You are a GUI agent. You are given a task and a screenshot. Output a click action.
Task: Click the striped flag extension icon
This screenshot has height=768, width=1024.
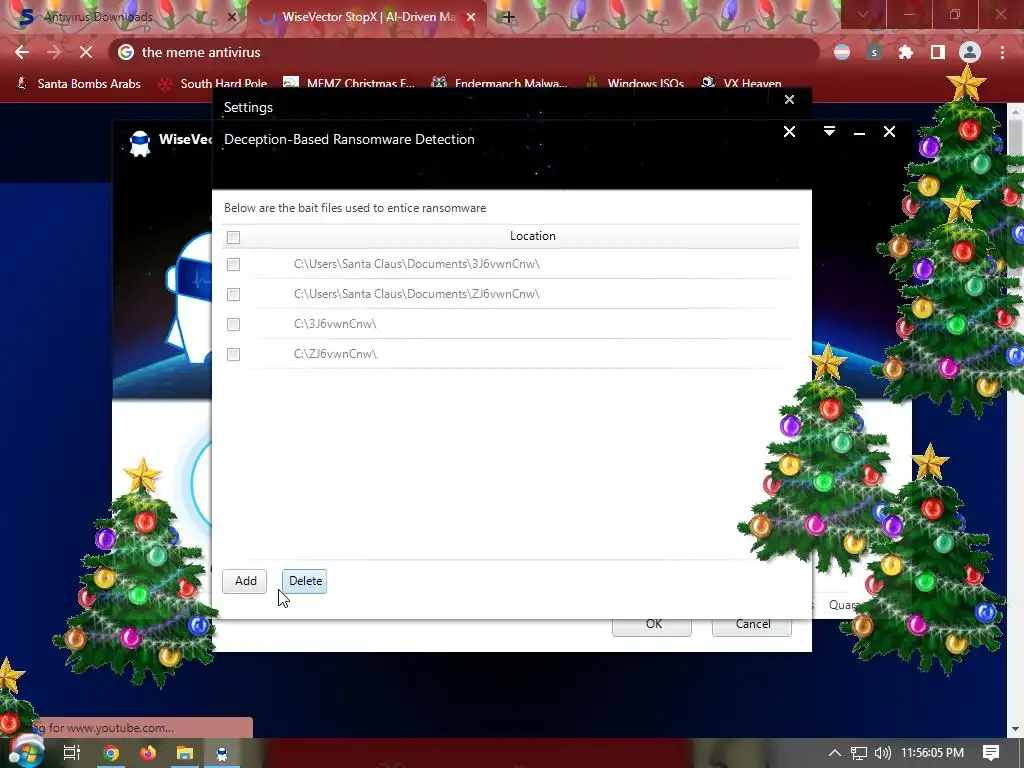842,52
